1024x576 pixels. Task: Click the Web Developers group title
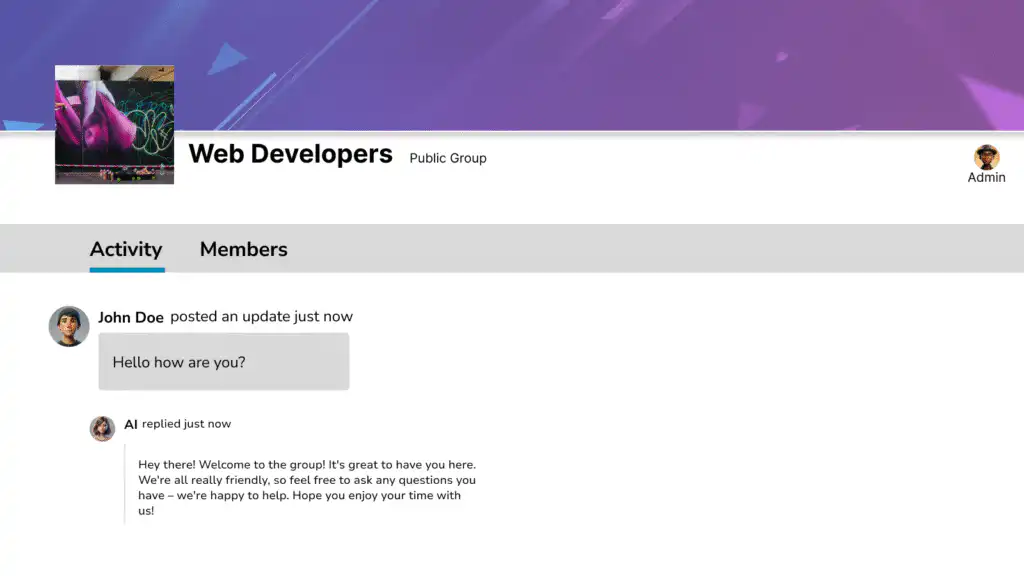[290, 154]
